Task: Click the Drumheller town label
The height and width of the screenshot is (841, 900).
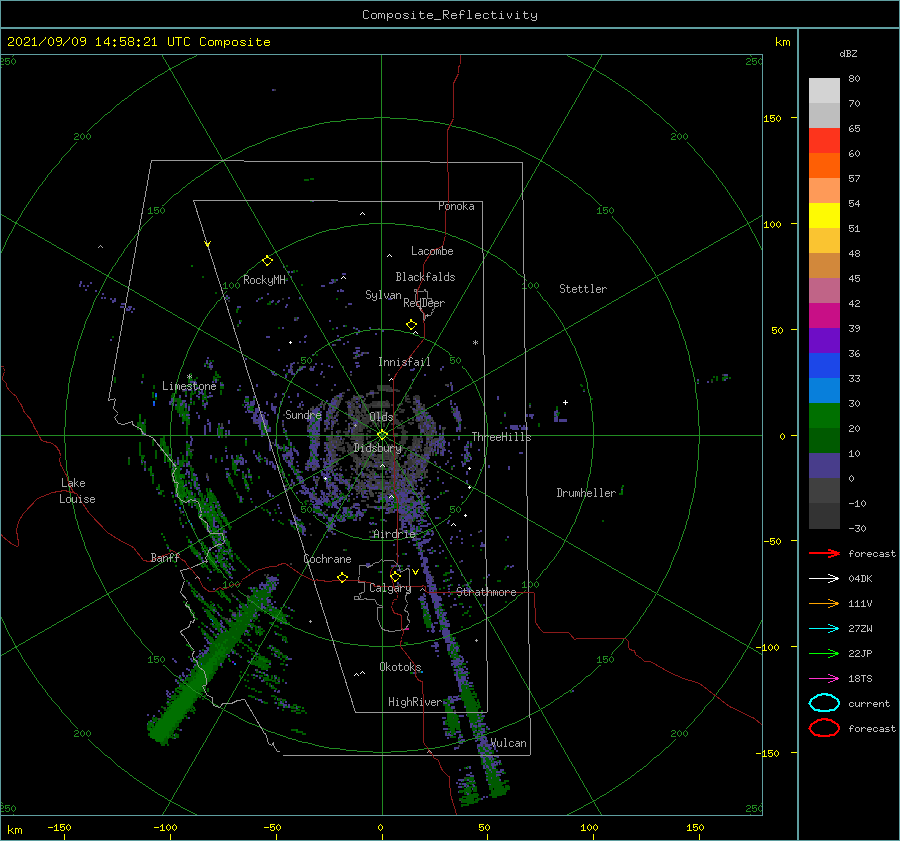Action: pos(586,493)
